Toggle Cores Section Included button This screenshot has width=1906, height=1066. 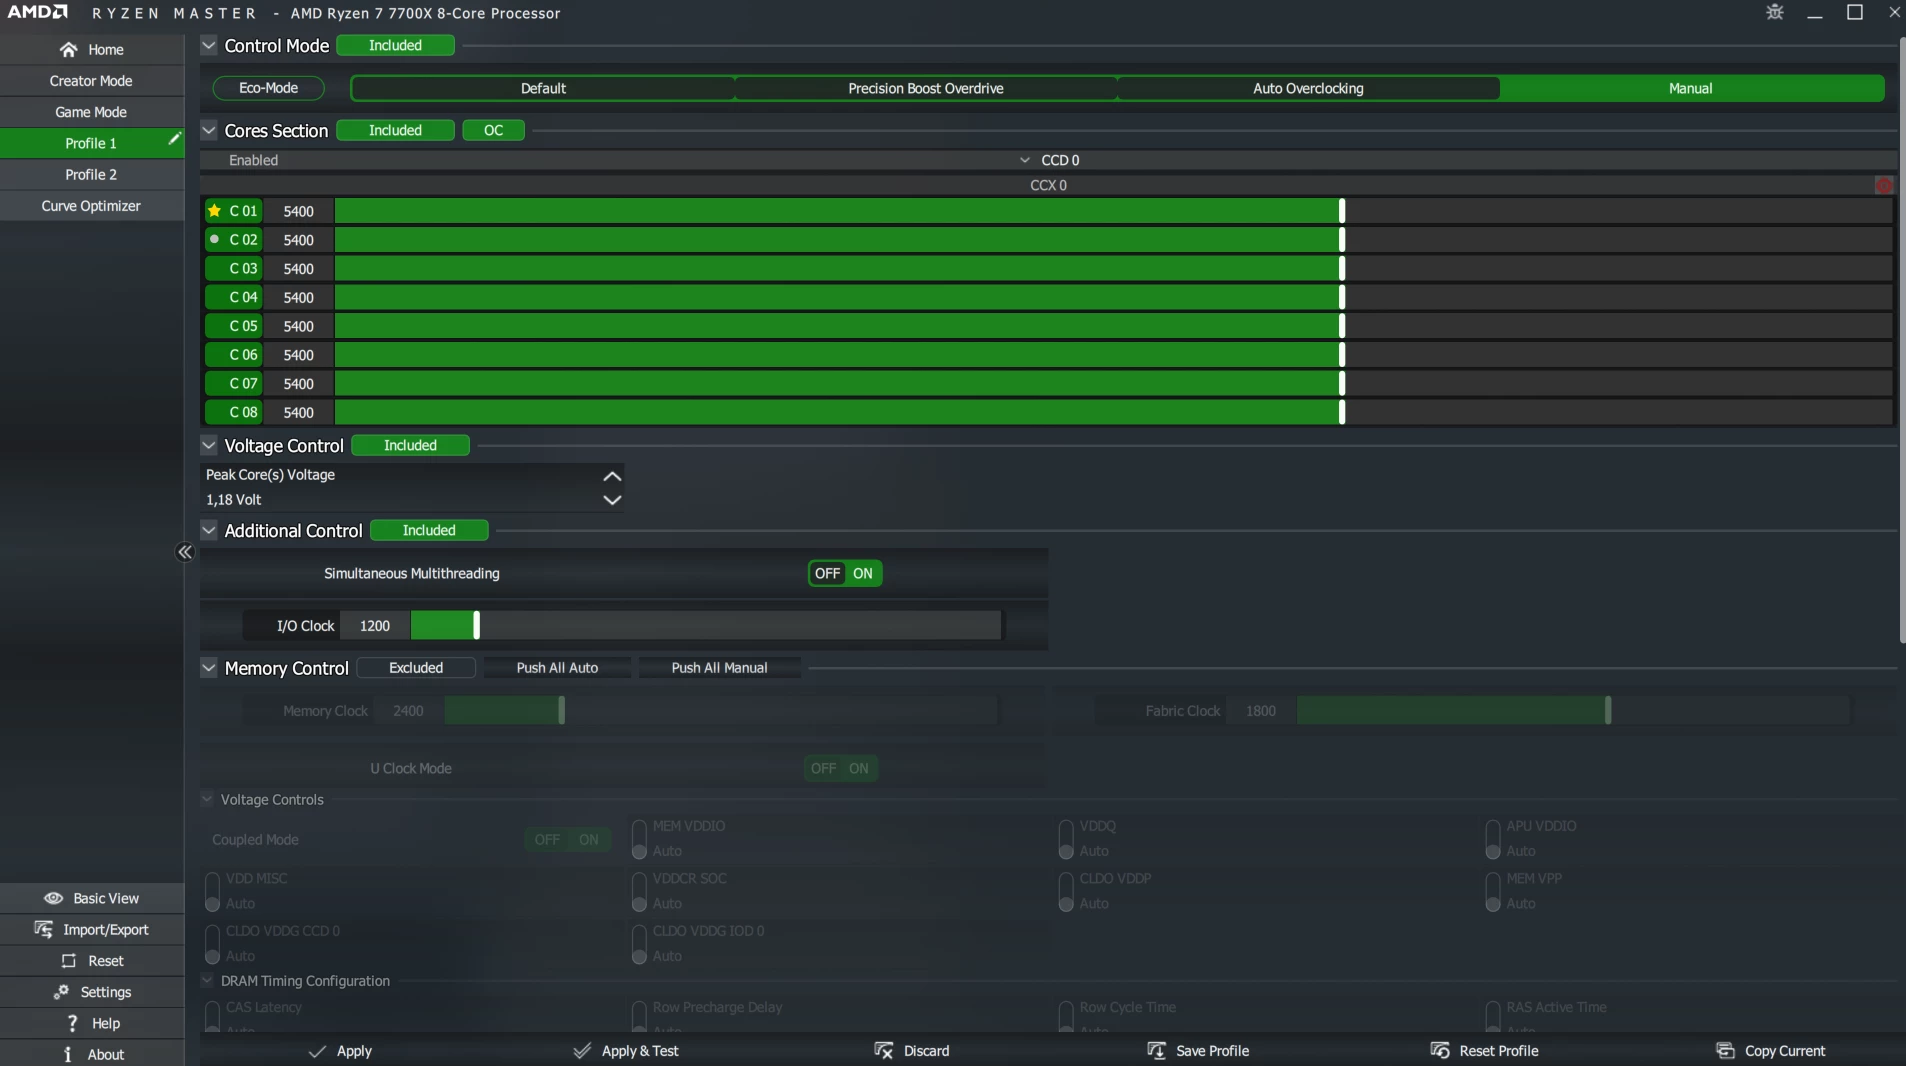coord(395,130)
